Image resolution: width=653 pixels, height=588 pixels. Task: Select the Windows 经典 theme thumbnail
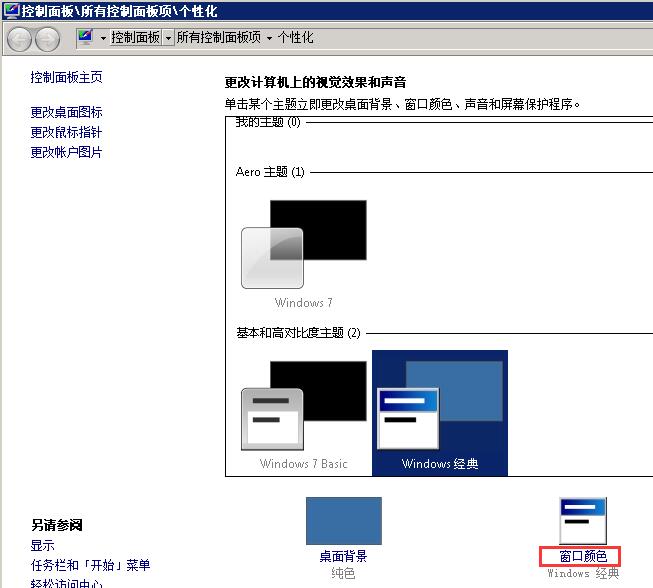[x=440, y=413]
